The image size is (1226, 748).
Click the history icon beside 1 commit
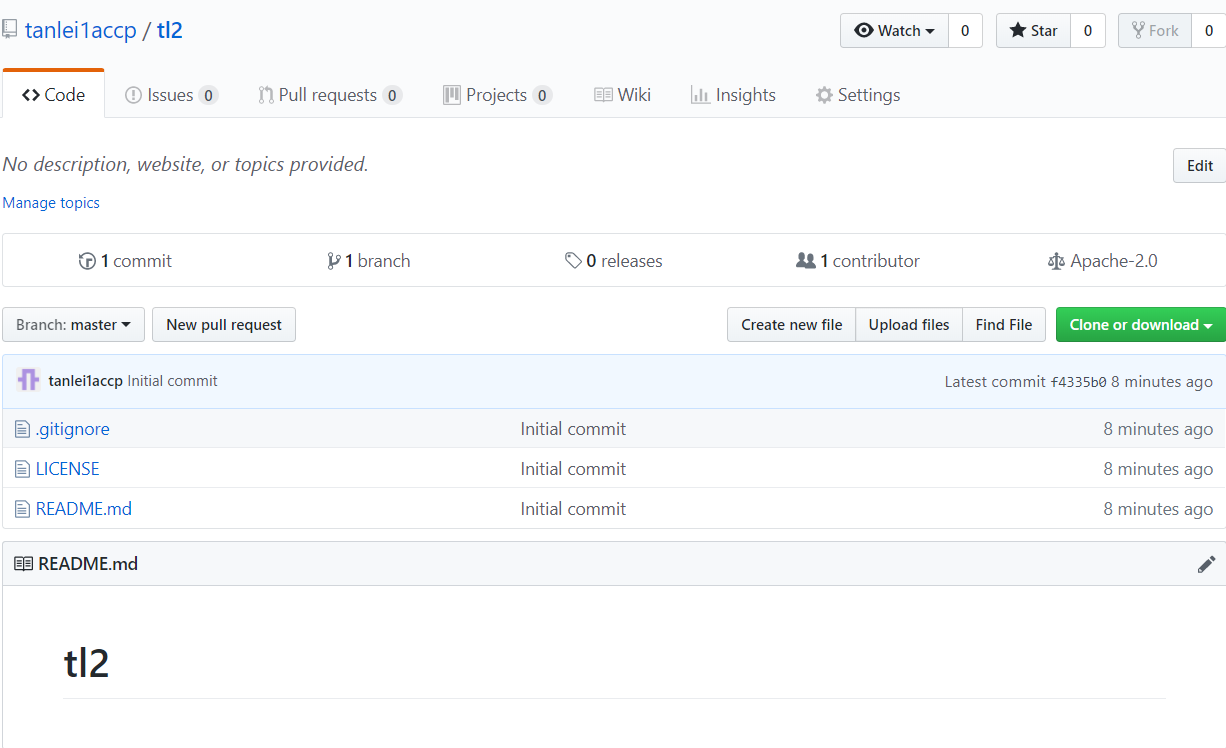pyautogui.click(x=87, y=261)
